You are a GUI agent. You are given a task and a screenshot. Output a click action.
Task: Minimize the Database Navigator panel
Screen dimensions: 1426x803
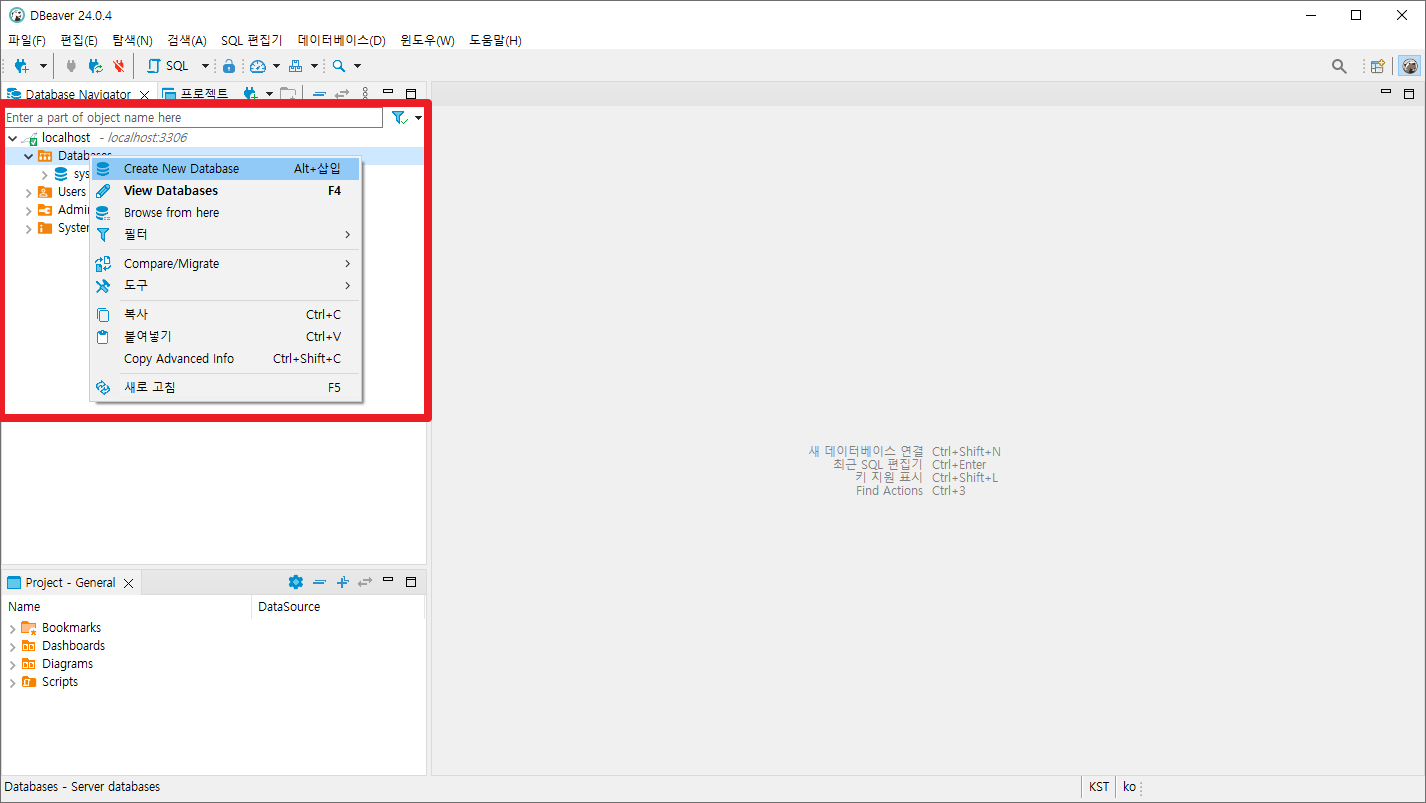(388, 92)
